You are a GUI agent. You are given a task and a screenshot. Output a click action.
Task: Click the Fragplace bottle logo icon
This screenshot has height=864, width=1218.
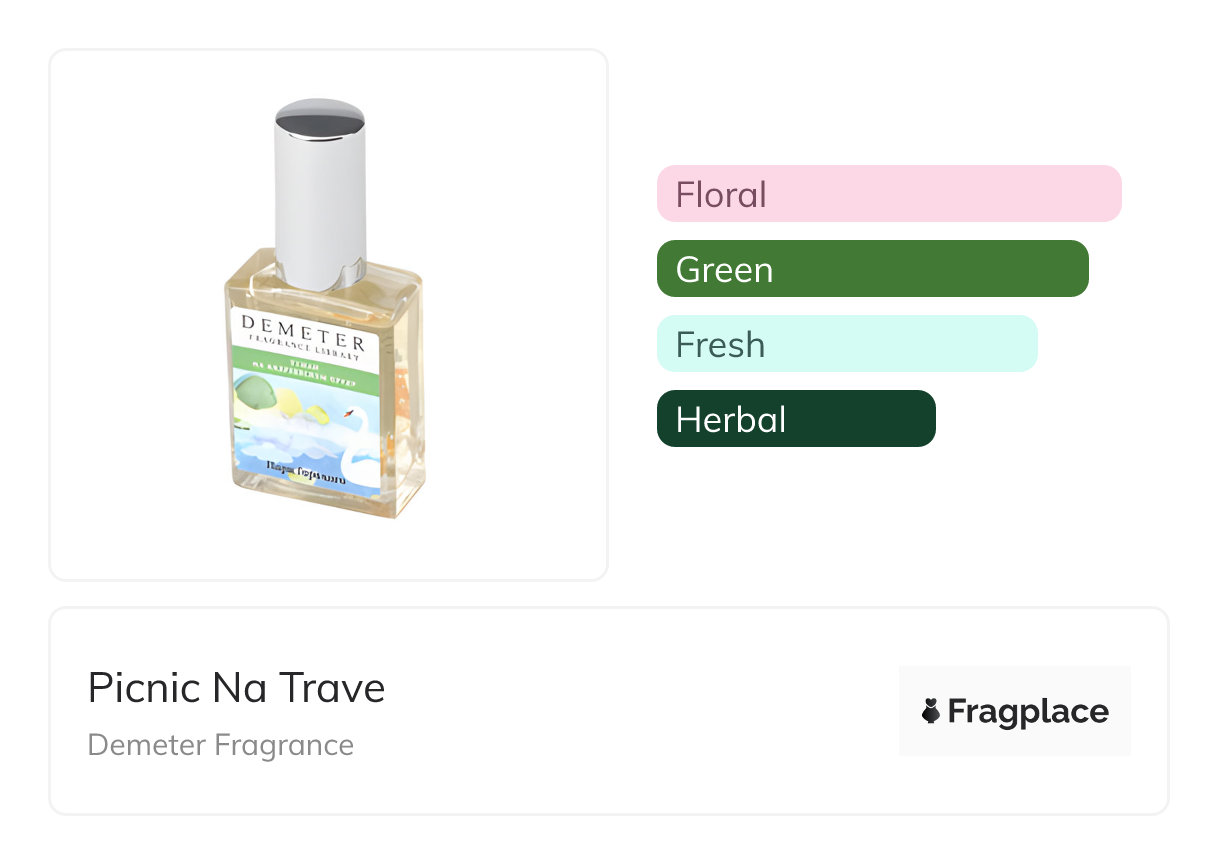(931, 711)
